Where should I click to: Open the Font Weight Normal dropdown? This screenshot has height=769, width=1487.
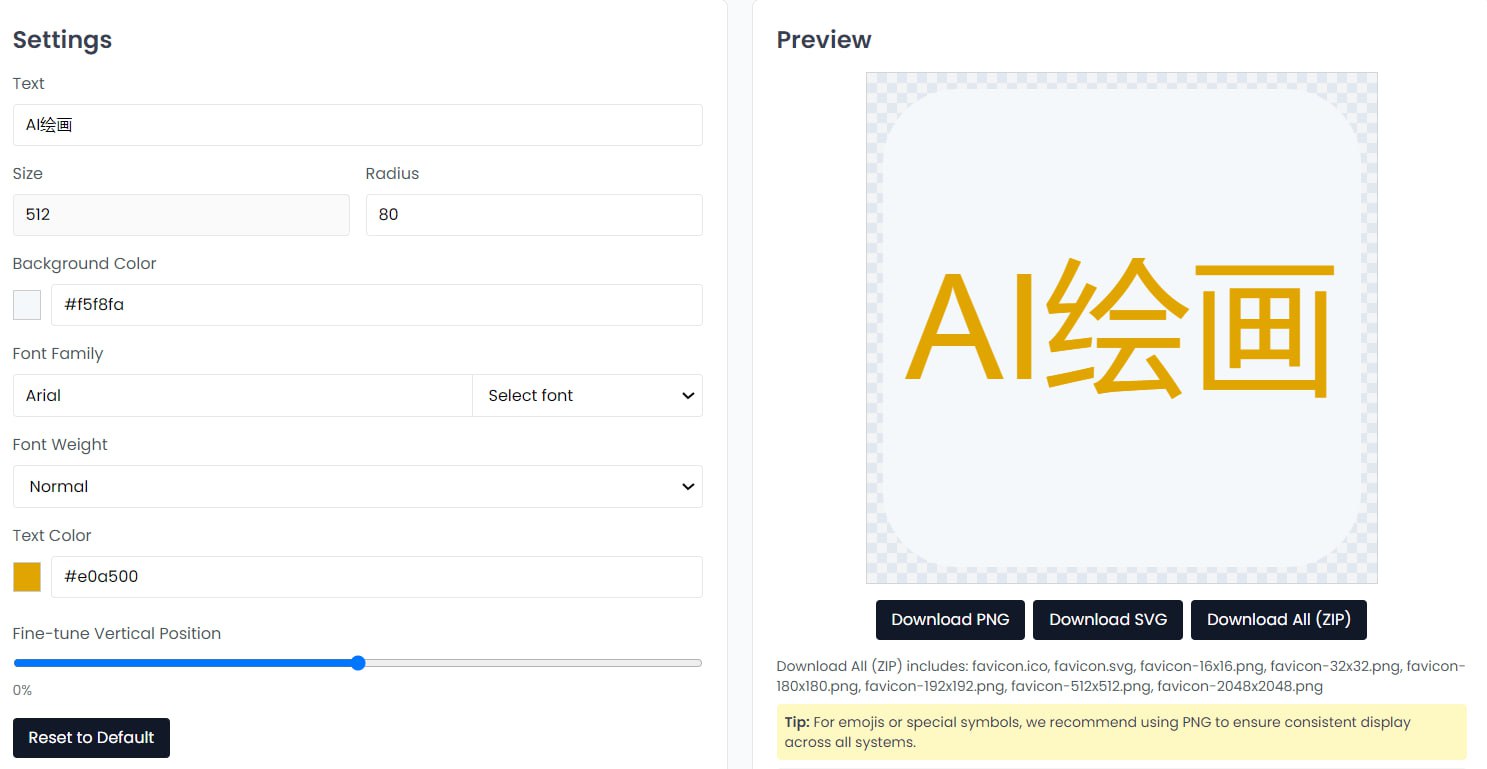[357, 487]
